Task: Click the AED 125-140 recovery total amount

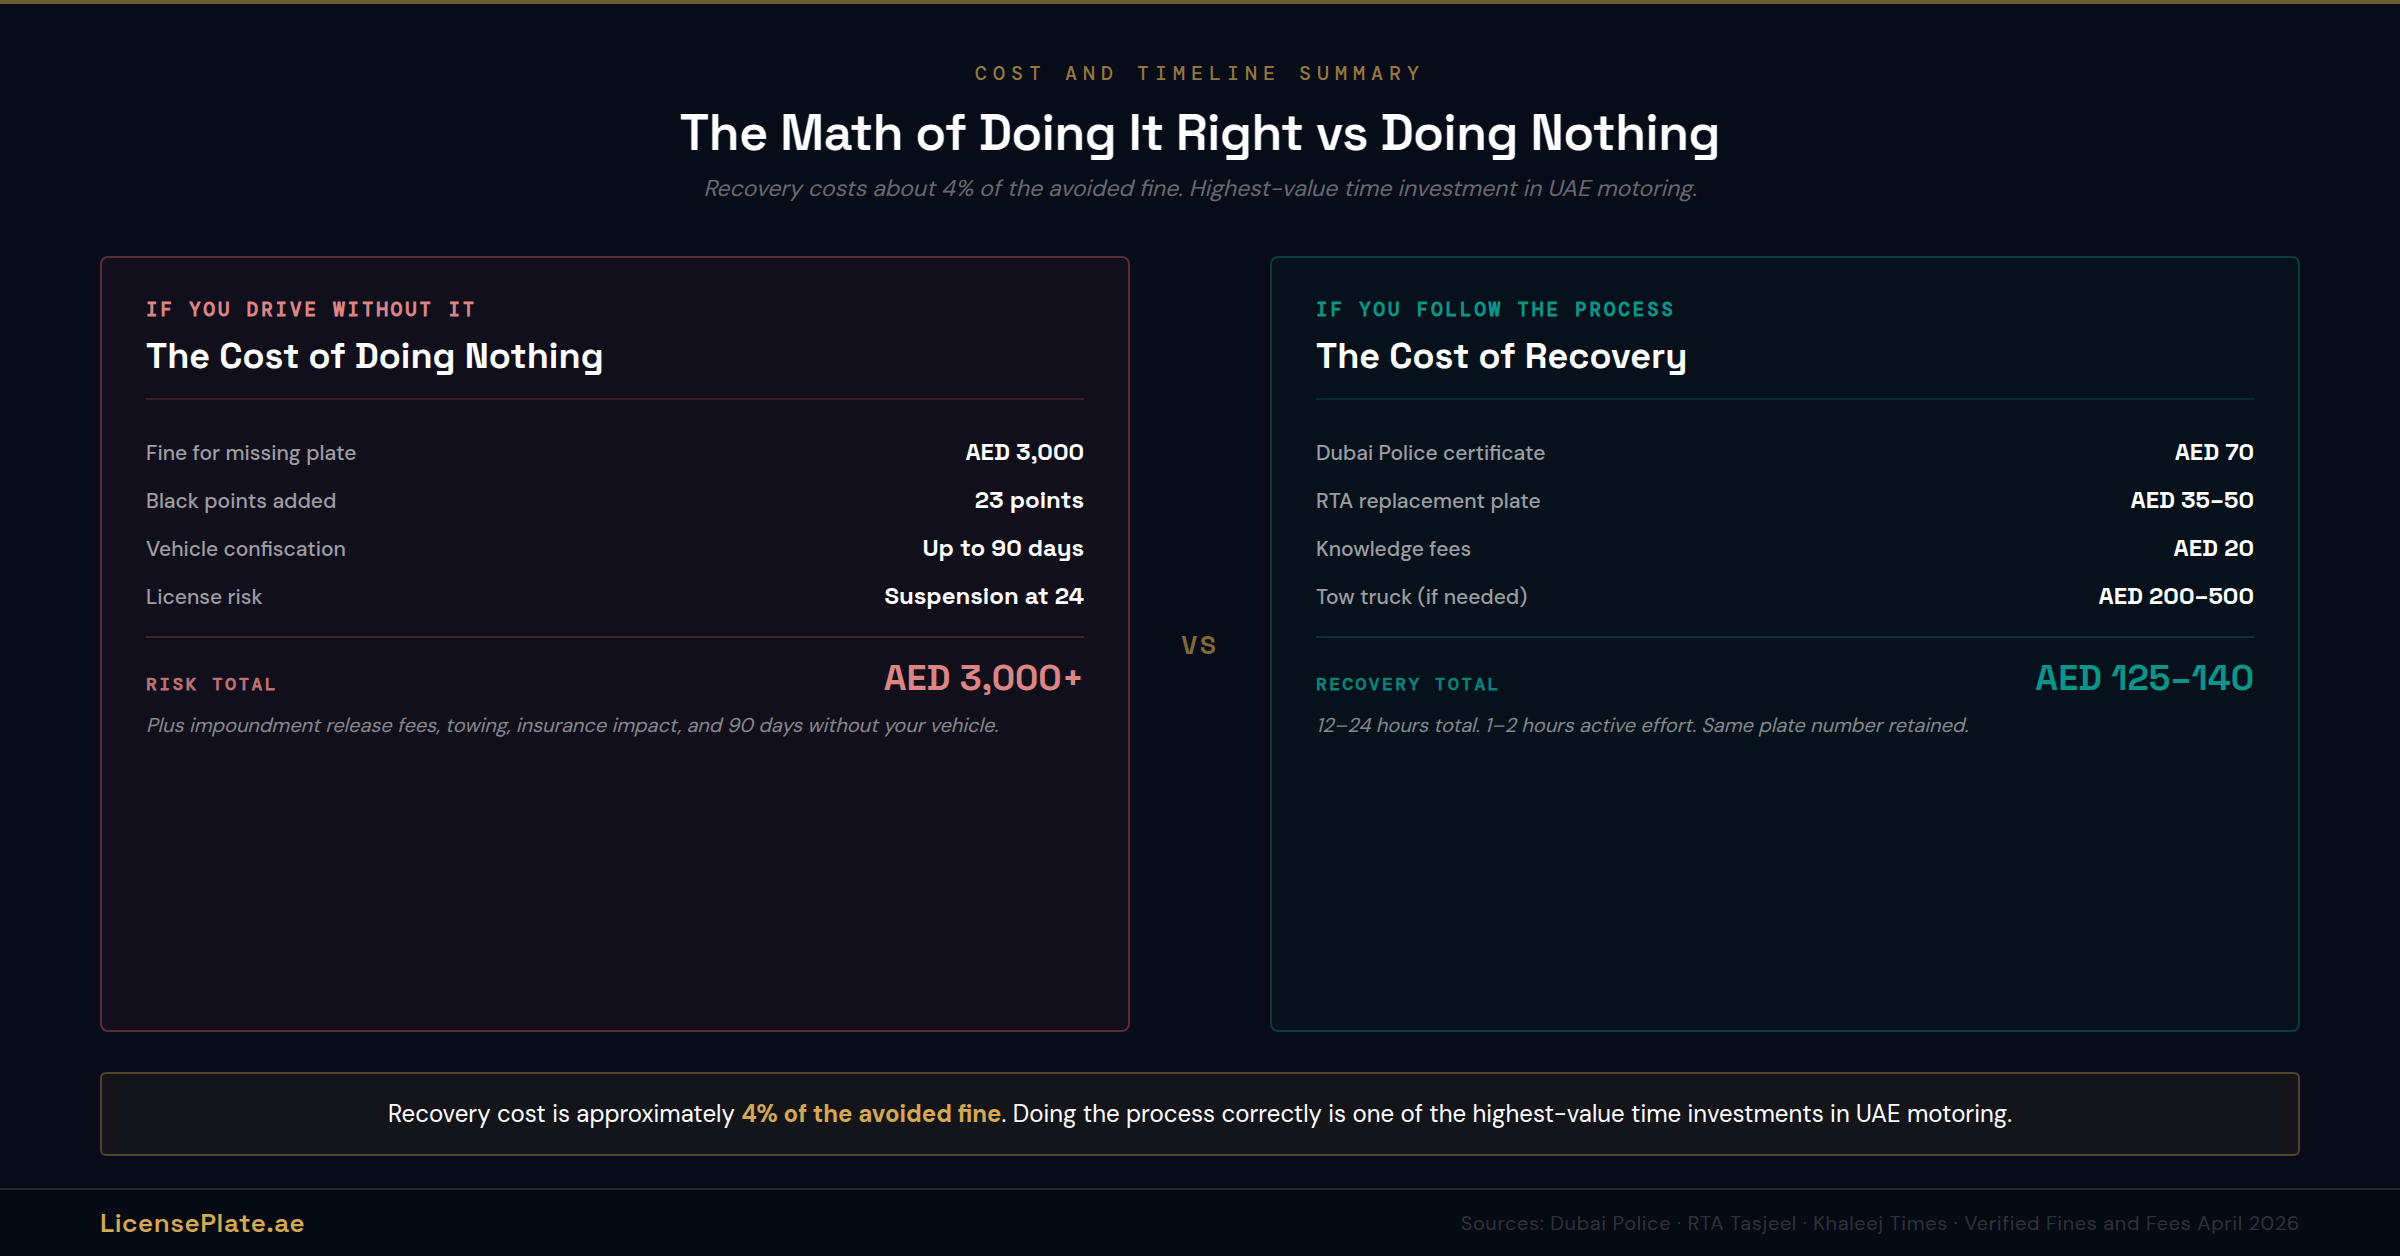Action: point(2144,678)
